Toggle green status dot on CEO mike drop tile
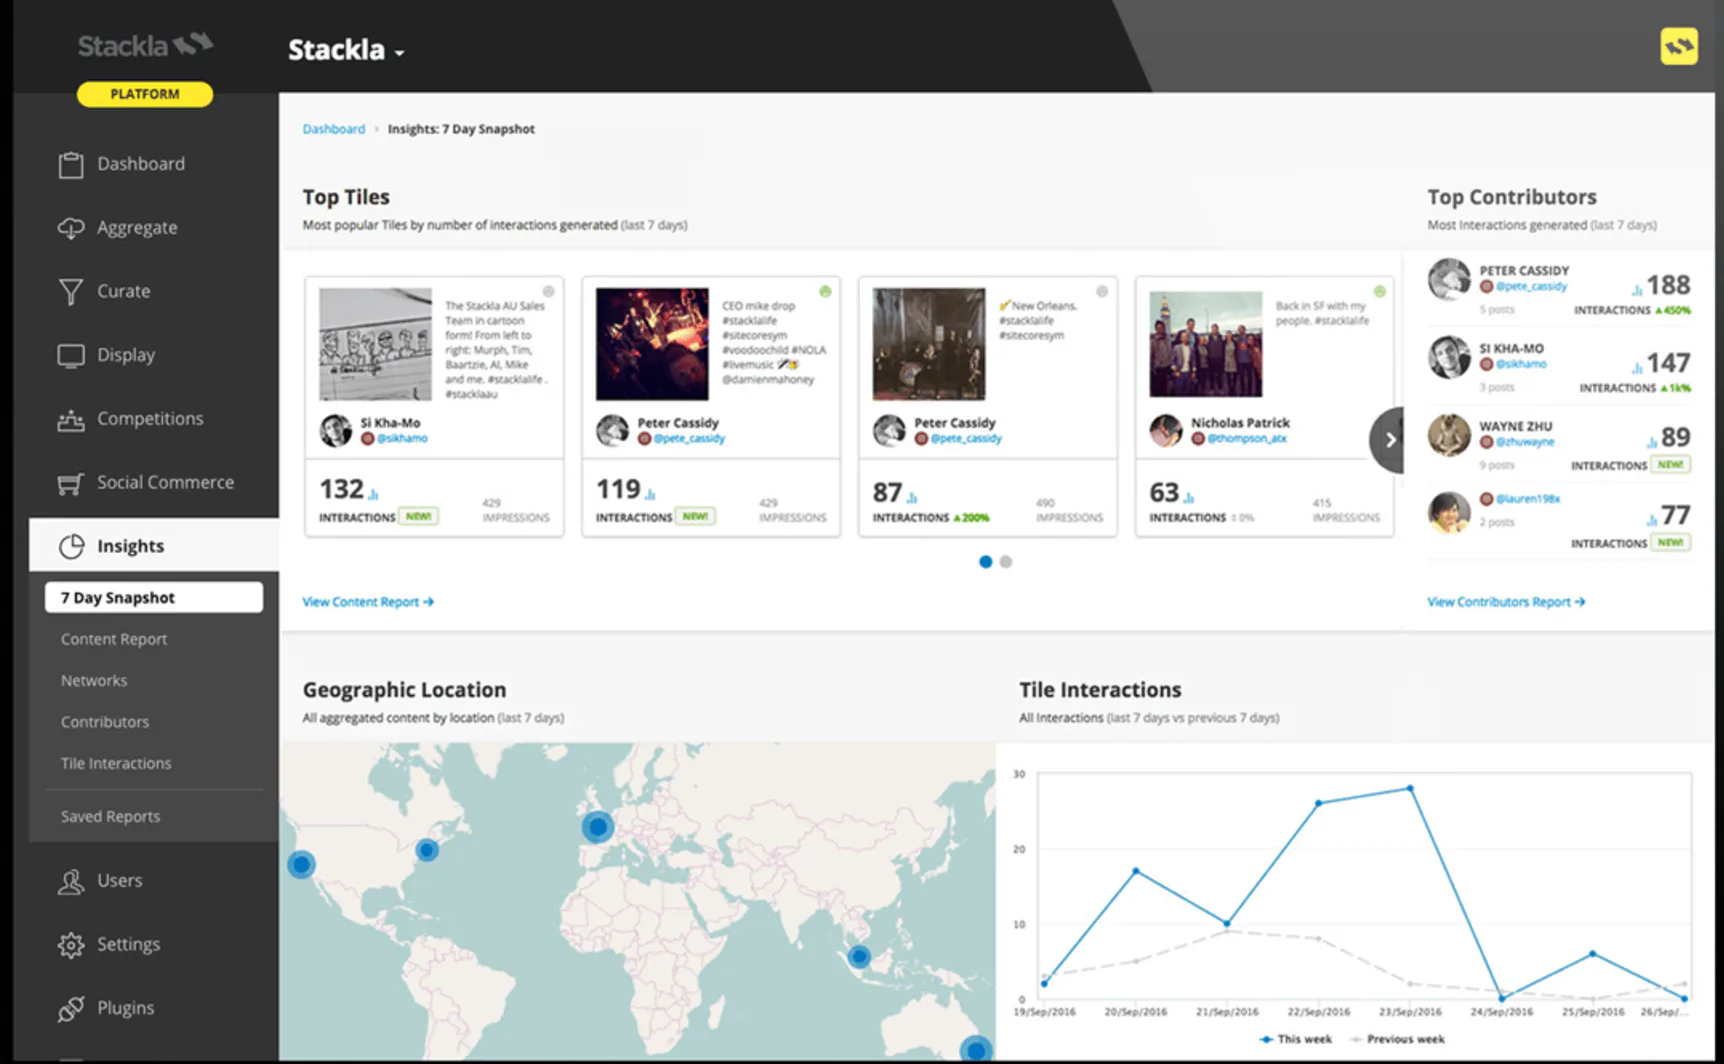1724x1064 pixels. (825, 292)
